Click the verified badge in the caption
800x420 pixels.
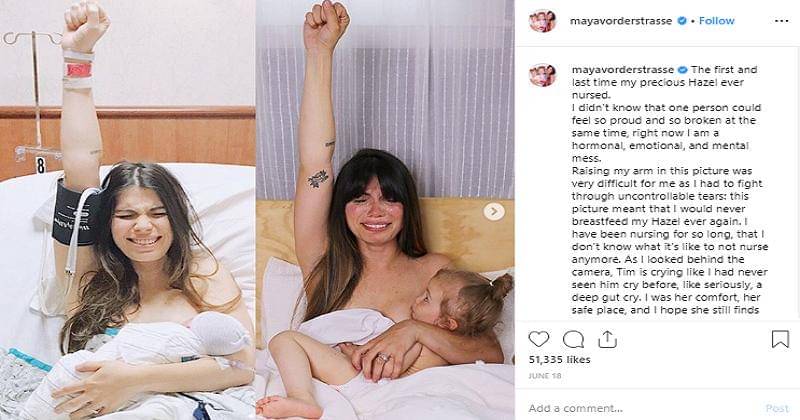682,70
